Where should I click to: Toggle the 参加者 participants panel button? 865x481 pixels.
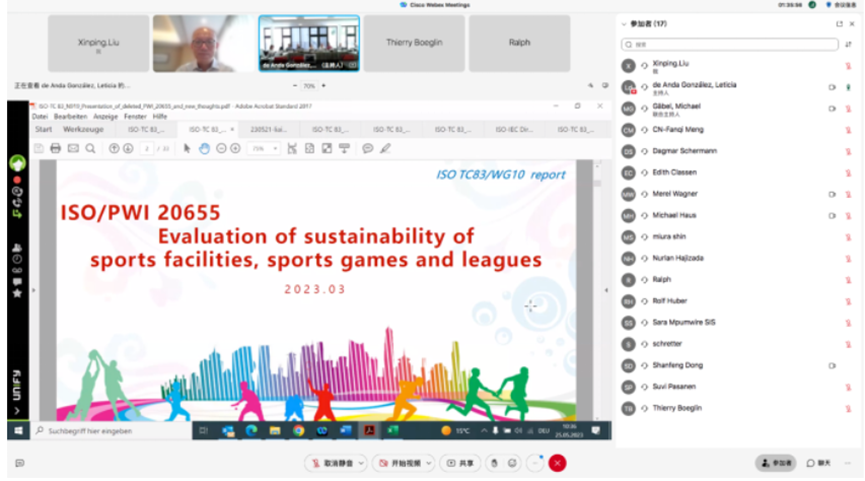[776, 463]
